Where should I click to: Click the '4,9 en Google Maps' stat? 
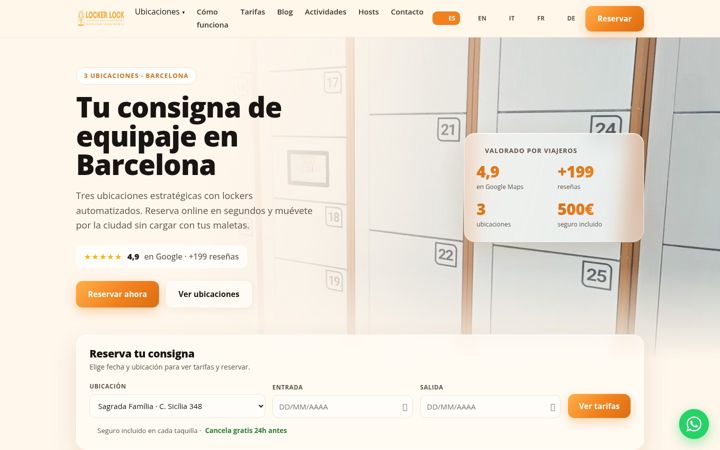coord(500,177)
